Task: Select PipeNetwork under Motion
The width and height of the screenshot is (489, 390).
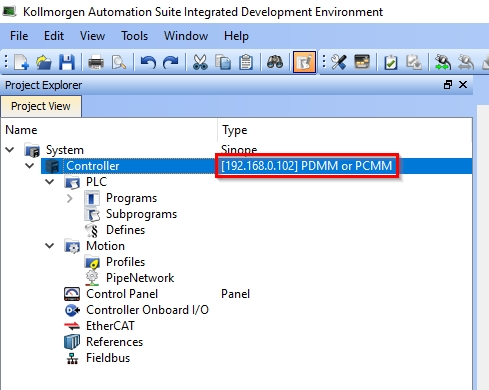Action: (140, 278)
